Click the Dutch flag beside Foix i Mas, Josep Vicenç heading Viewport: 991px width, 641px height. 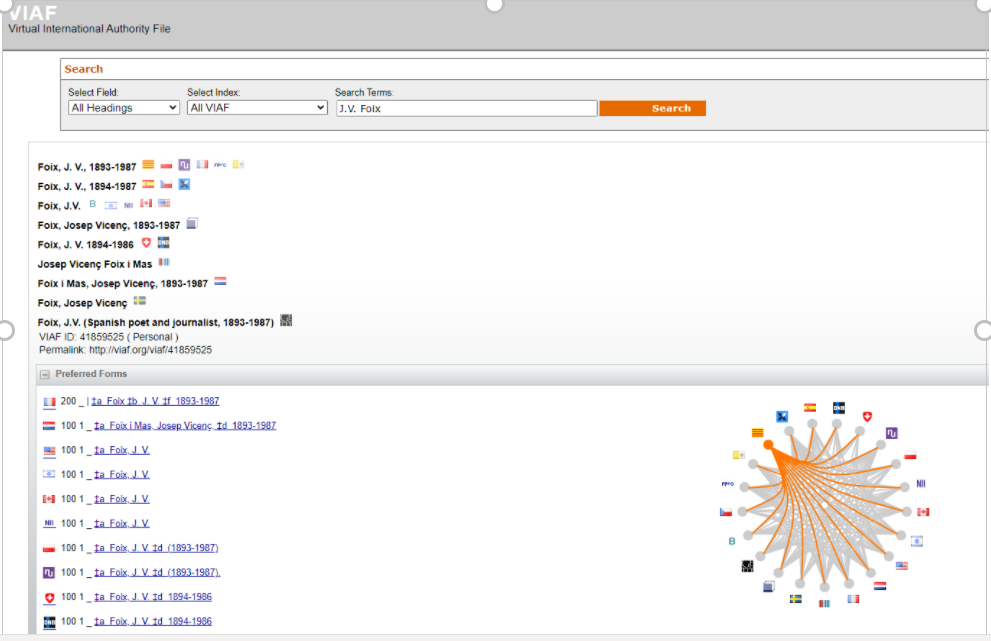tap(220, 281)
